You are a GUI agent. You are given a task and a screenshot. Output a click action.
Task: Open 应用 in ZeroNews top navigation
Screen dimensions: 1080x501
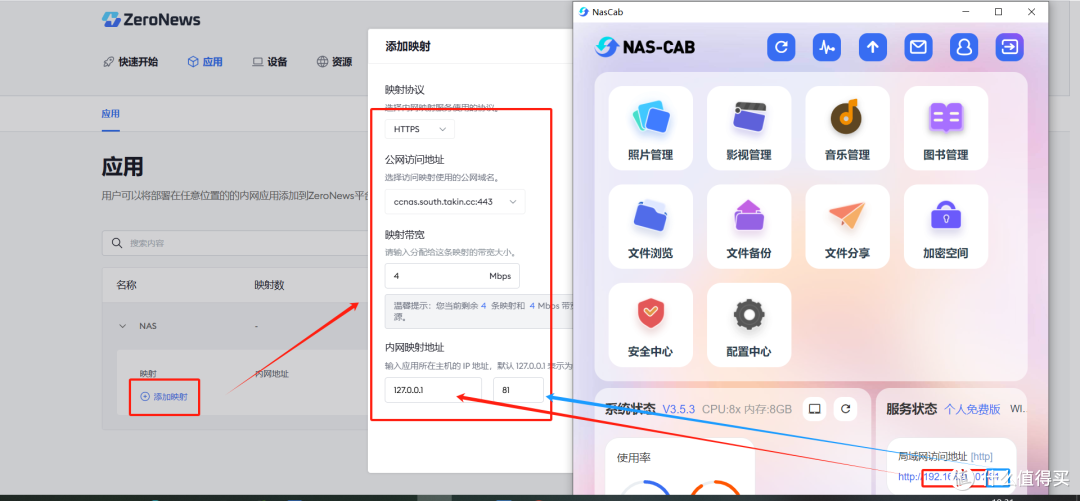click(205, 62)
